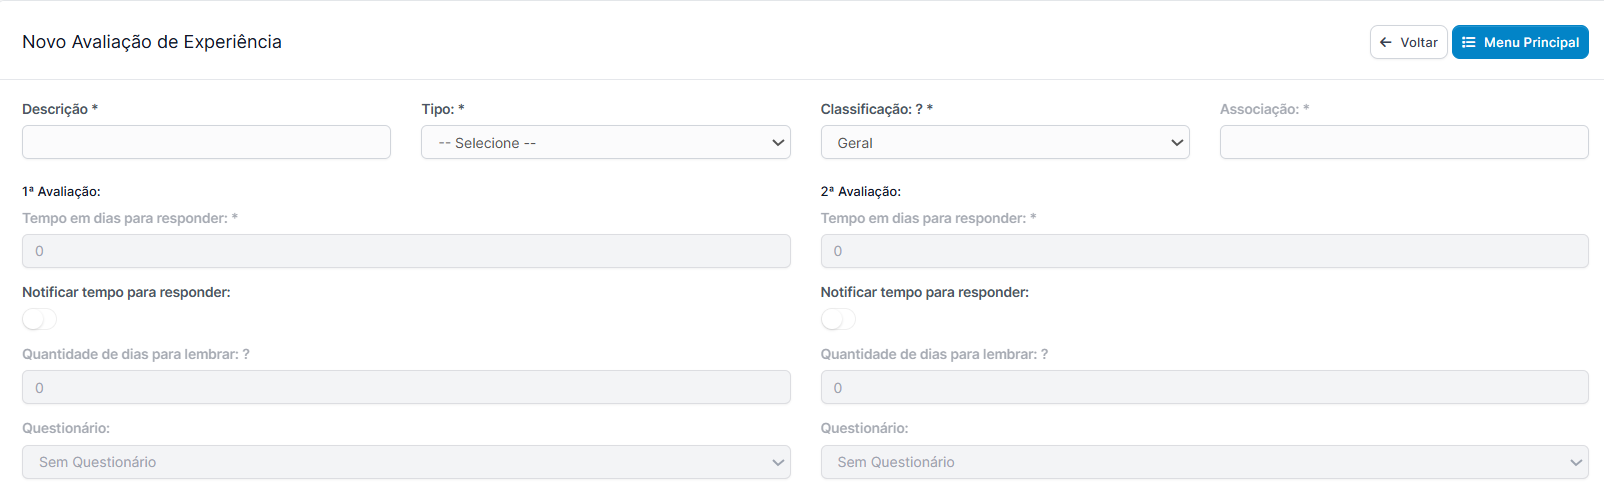Open the Tipo dropdown
Image resolution: width=1604 pixels, height=503 pixels.
606,142
